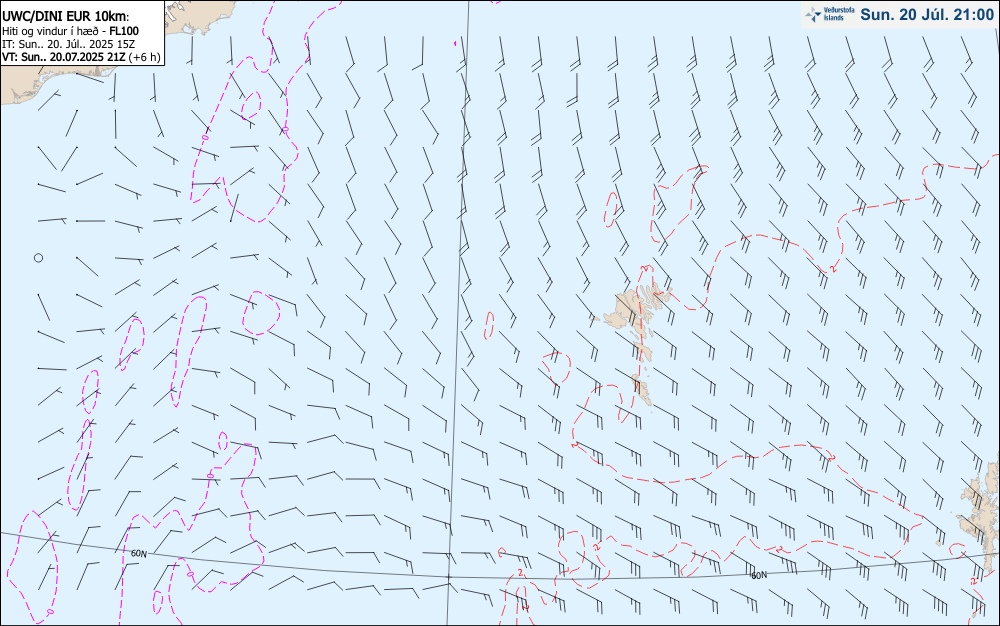
Task: Click the left '60N' latitude label
Action: 138,554
